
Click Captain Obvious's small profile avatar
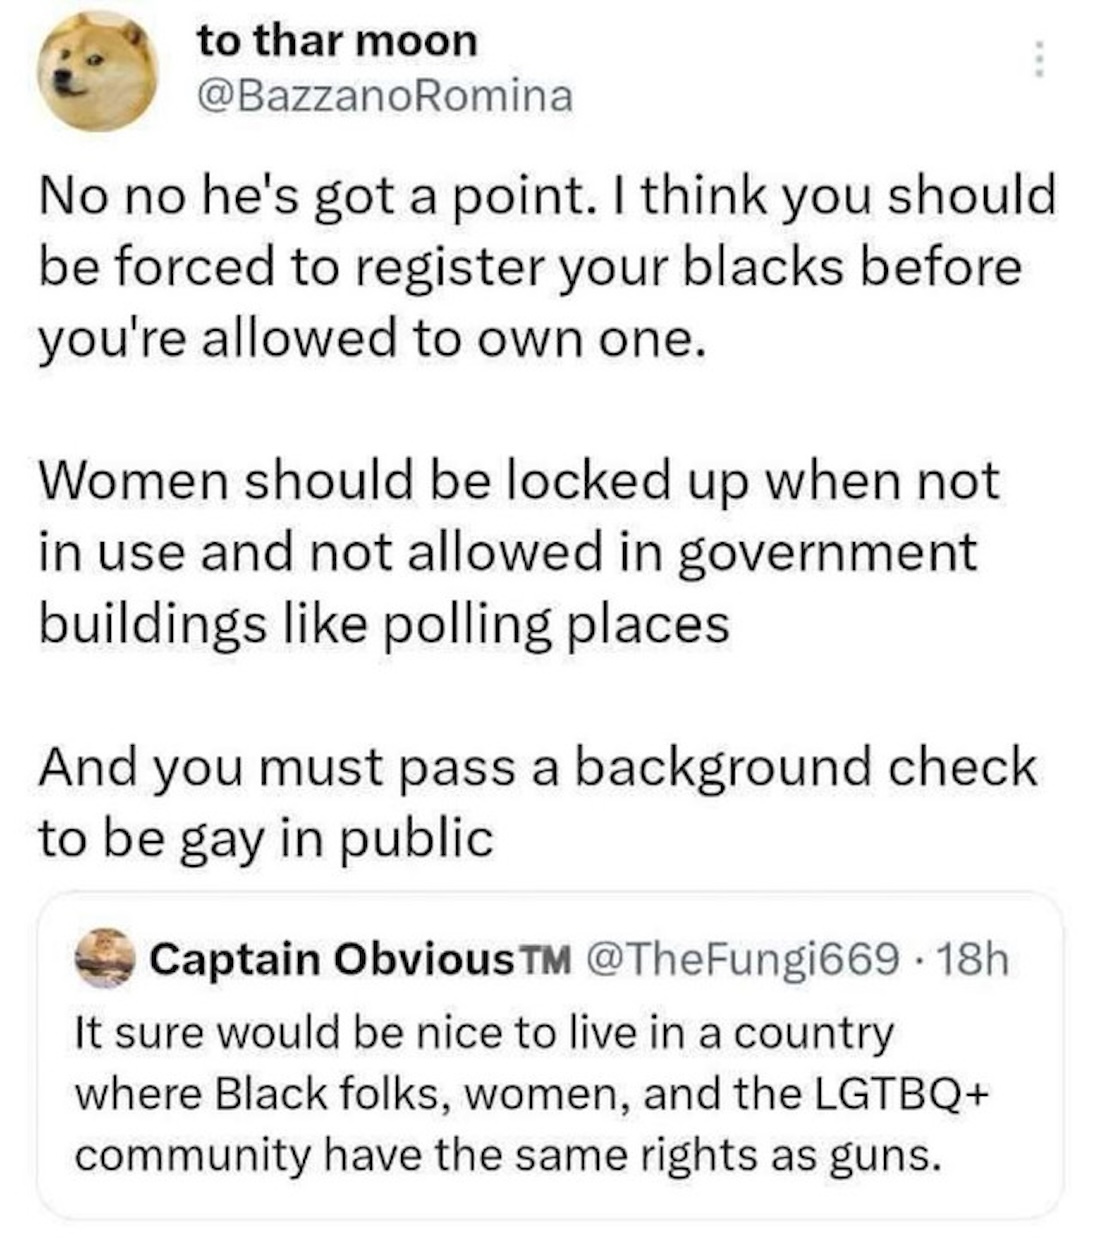click(x=107, y=958)
